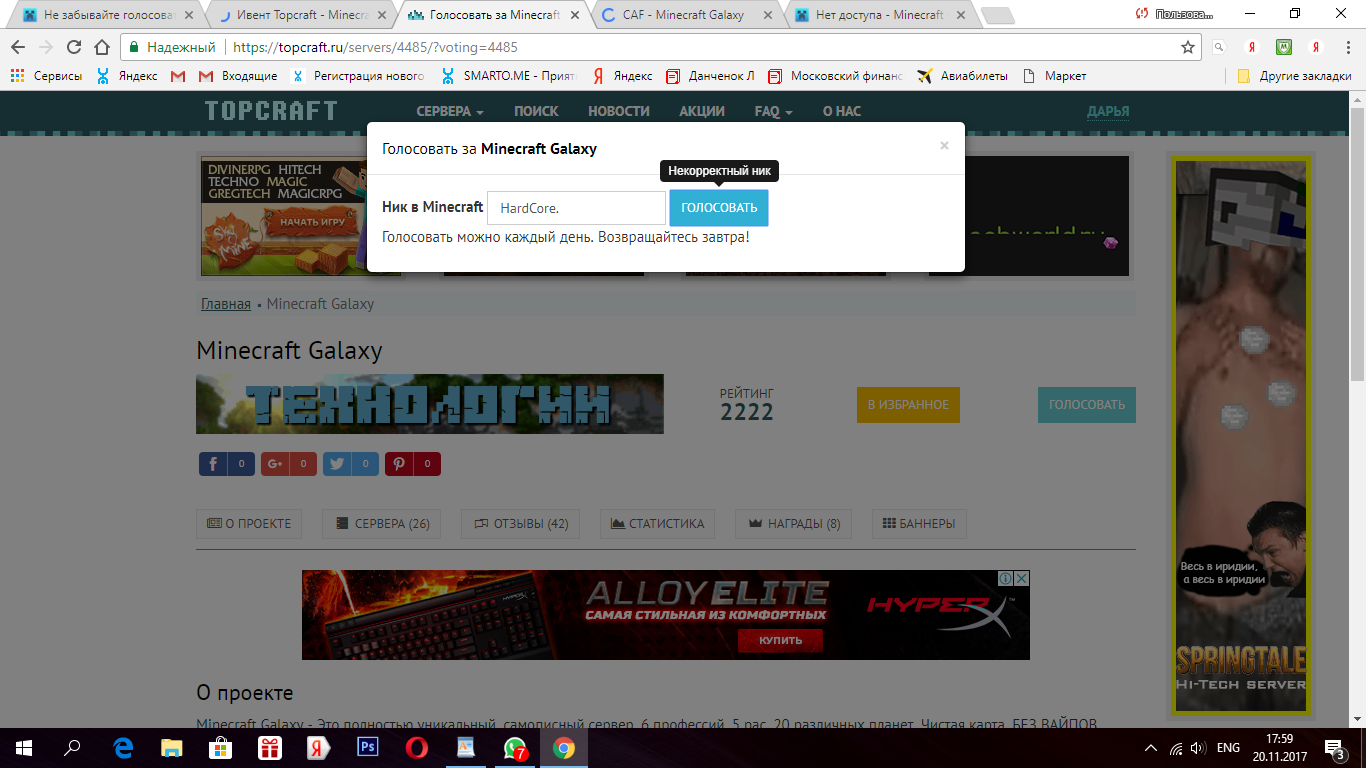Image resolution: width=1366 pixels, height=768 pixels.
Task: Click the ГОЛОСОВАТЬ button beside В ИЗБРАННОЕ
Action: 1087,405
